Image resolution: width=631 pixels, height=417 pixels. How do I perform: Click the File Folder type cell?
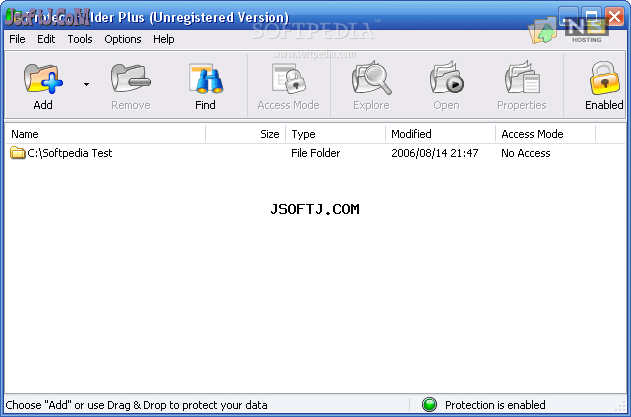[x=316, y=153]
